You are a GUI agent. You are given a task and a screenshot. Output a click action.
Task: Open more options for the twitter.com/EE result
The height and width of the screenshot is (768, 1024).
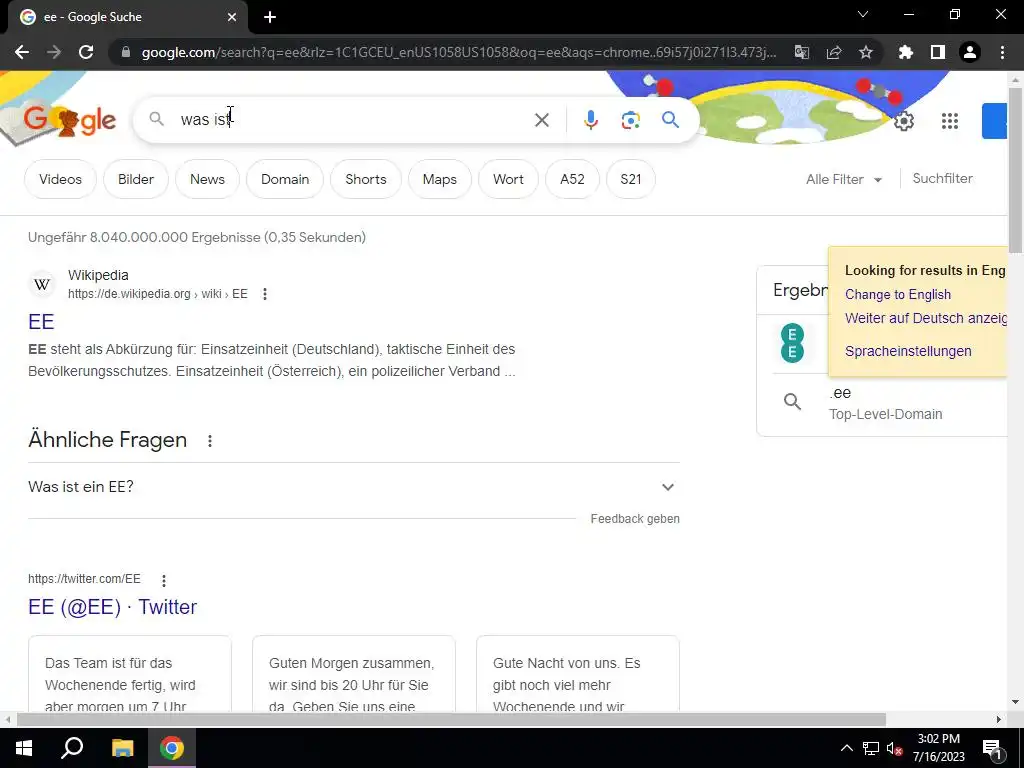(163, 580)
